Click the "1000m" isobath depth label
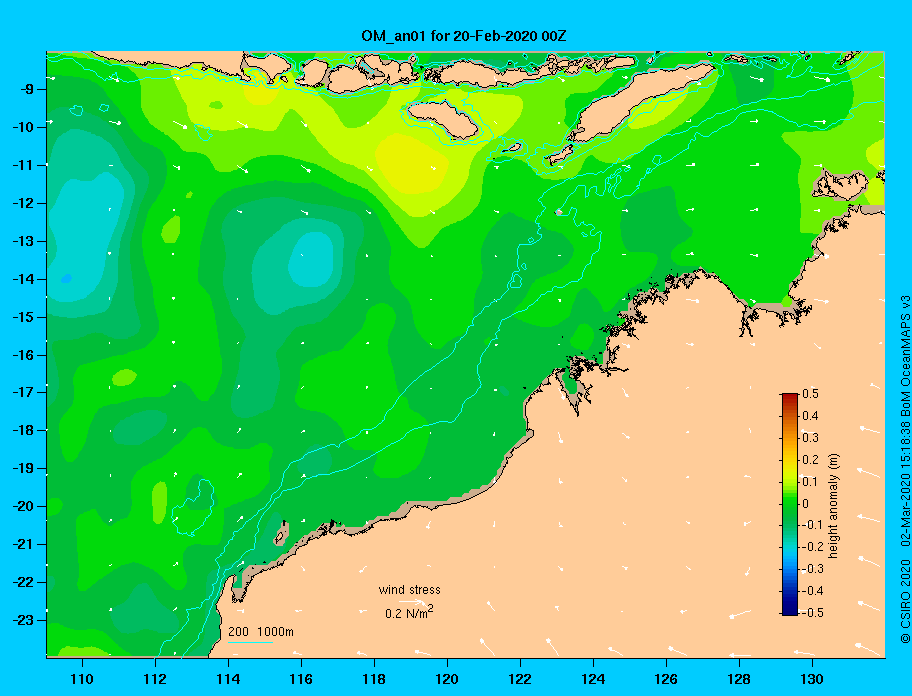912x696 pixels. pos(275,632)
